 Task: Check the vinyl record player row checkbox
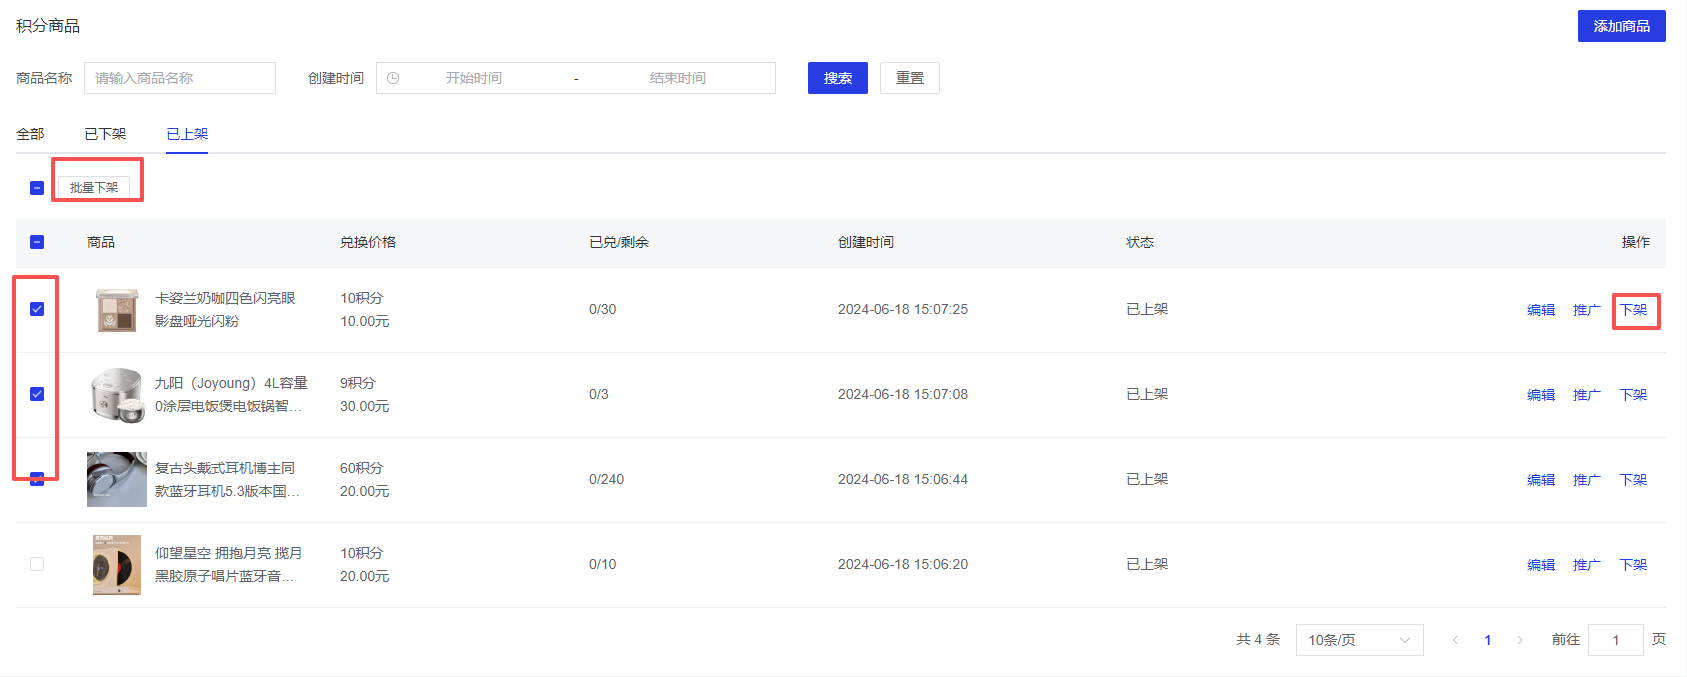pyautogui.click(x=37, y=564)
